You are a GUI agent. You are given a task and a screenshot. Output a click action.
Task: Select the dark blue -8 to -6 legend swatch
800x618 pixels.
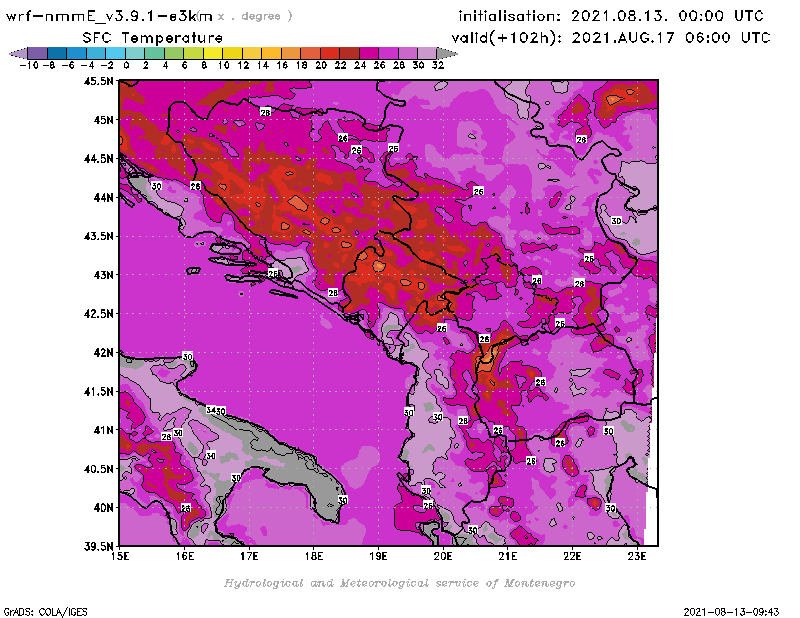(57, 53)
